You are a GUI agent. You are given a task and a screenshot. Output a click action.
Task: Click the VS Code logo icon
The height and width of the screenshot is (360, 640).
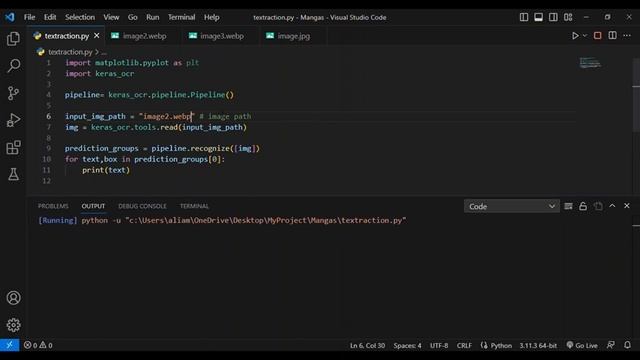[x=10, y=17]
